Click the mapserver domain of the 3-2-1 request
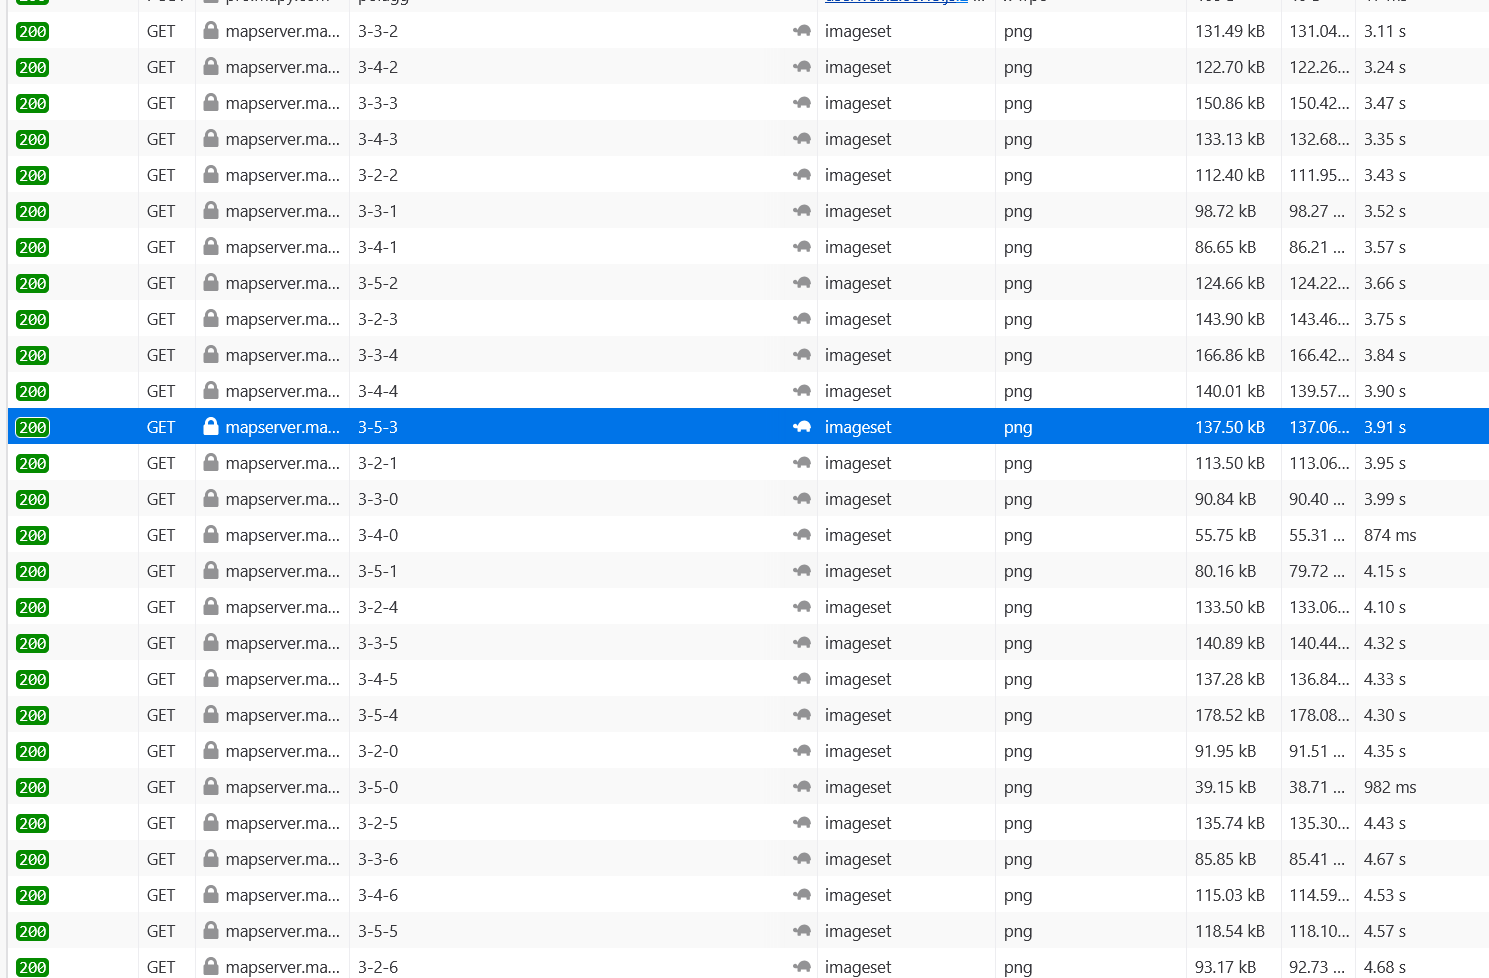1489x978 pixels. (282, 463)
